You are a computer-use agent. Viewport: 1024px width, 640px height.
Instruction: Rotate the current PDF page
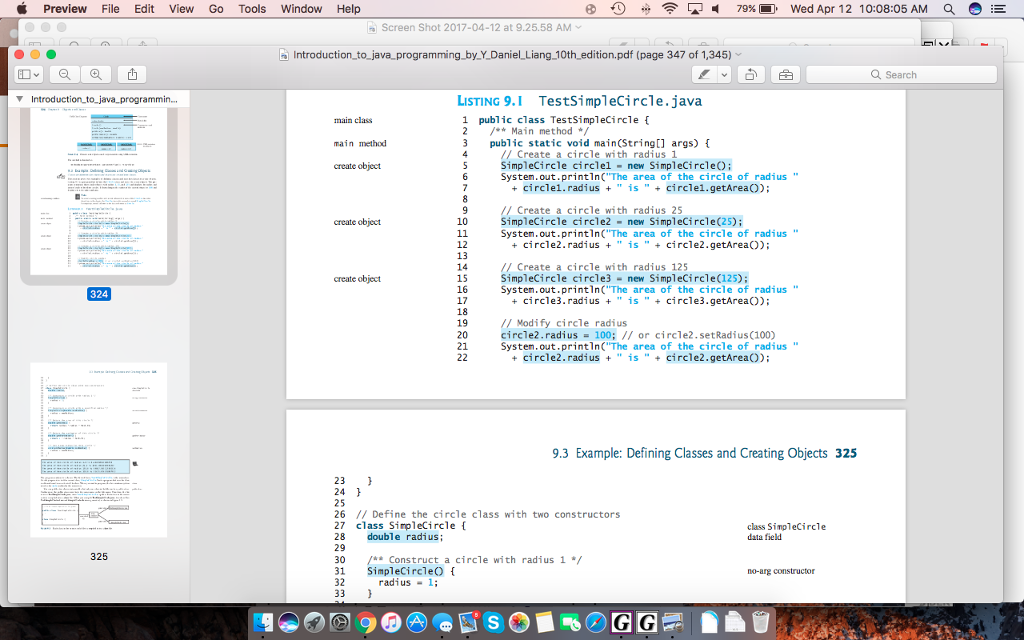750,73
